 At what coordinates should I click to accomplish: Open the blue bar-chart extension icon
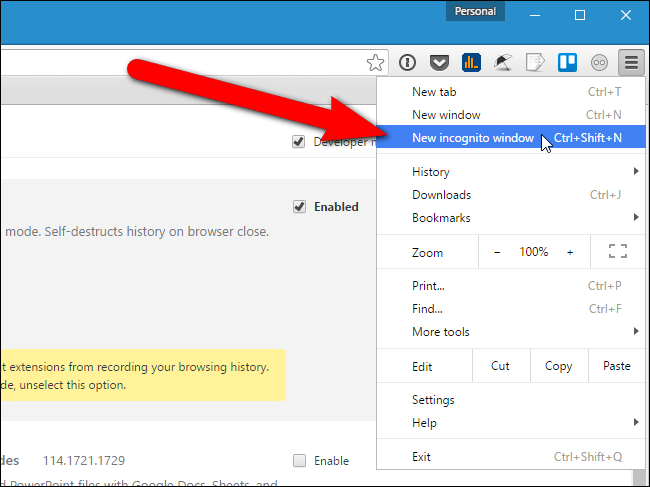click(471, 63)
